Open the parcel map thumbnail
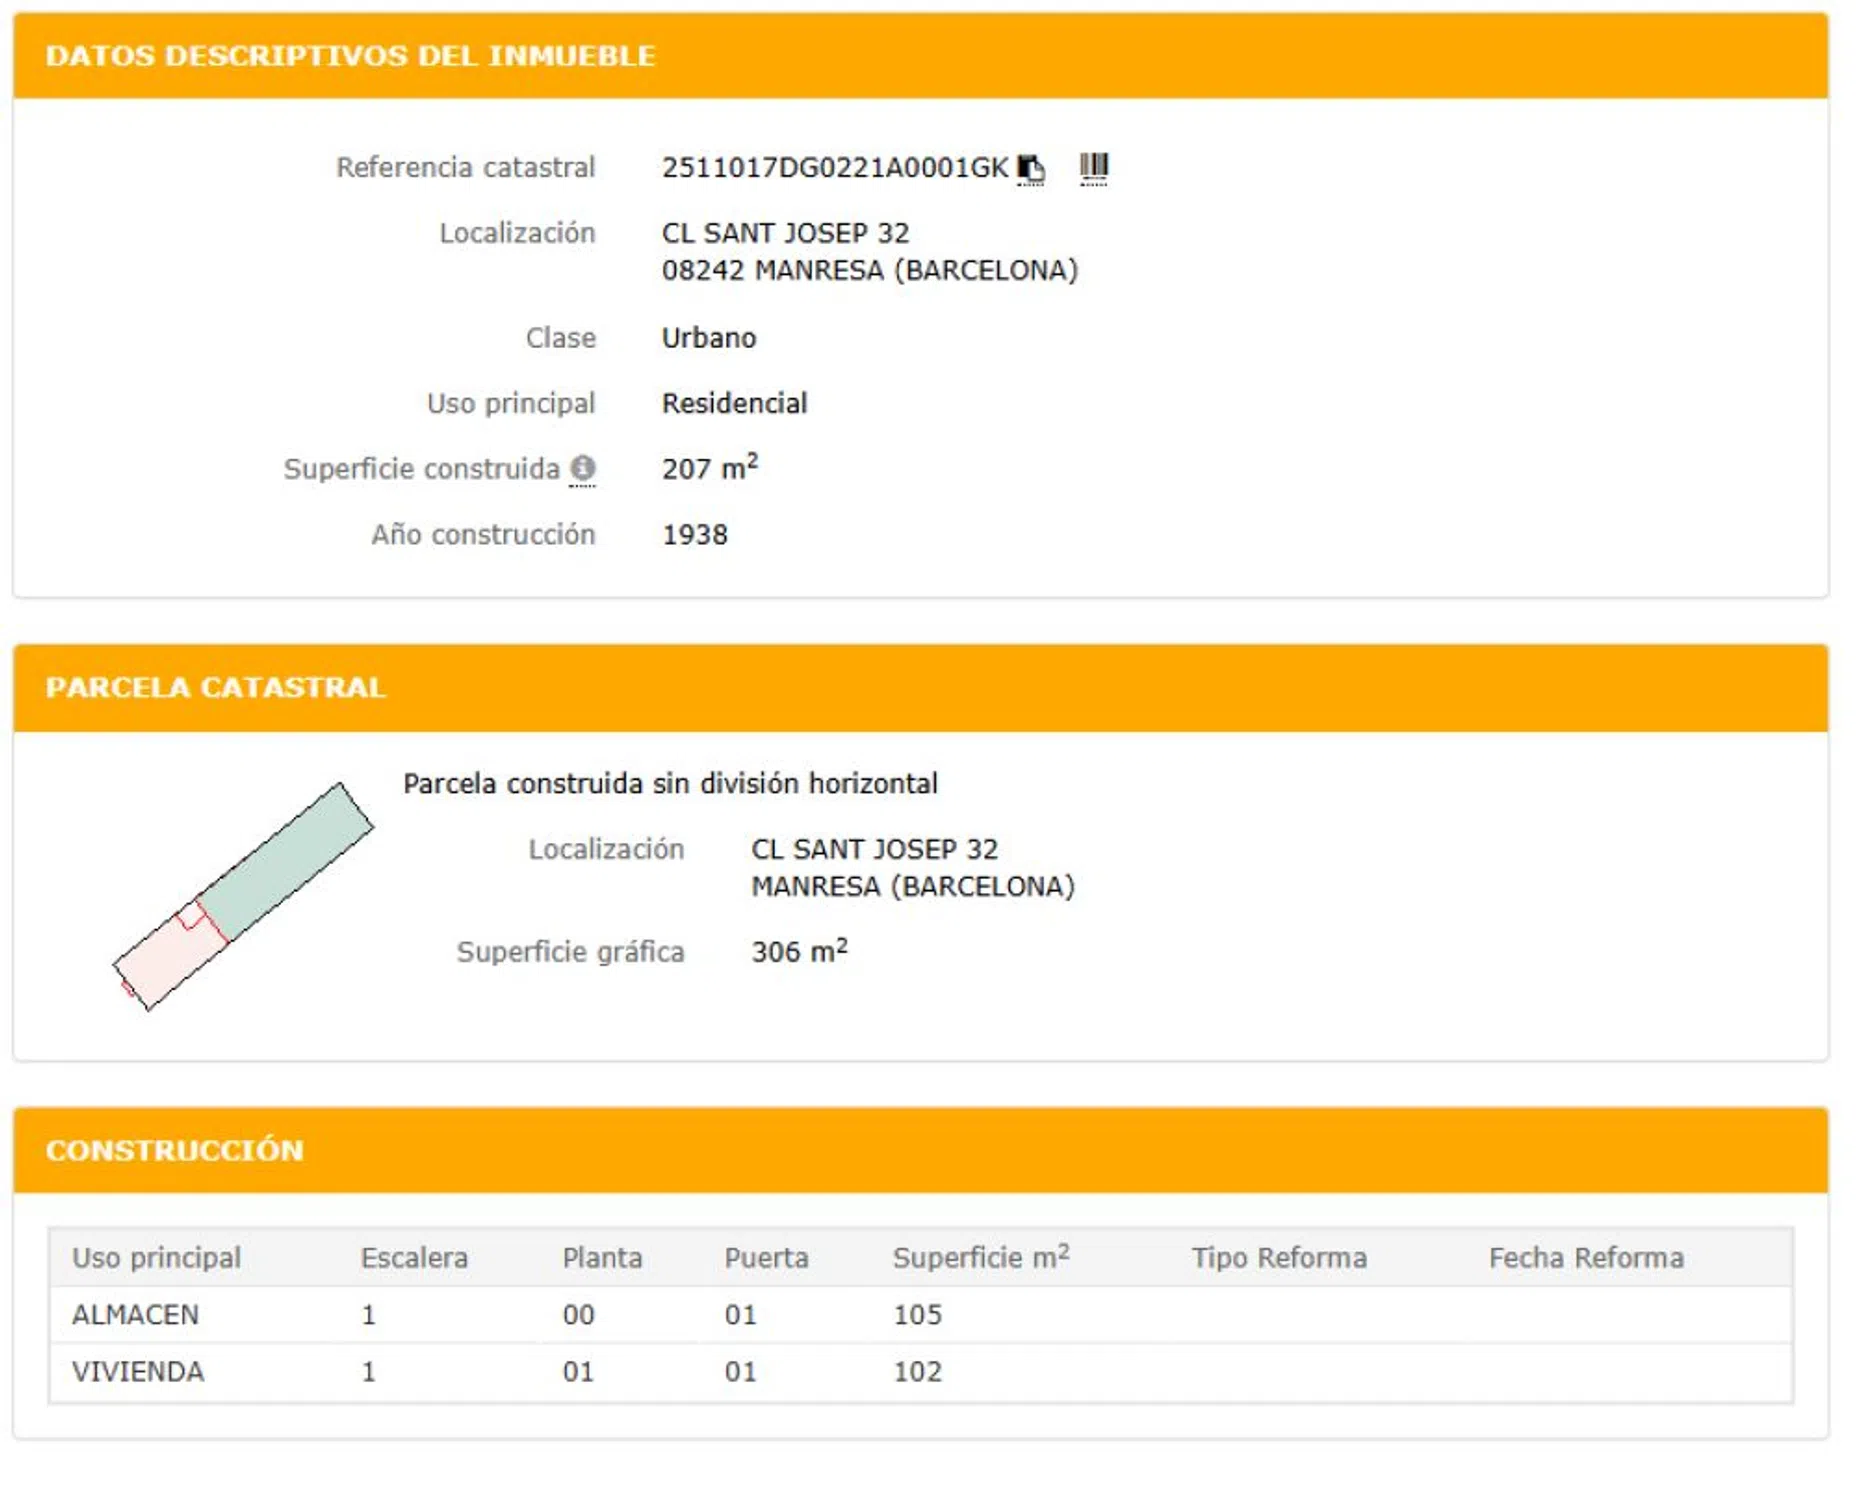The width and height of the screenshot is (1856, 1500). 243,896
